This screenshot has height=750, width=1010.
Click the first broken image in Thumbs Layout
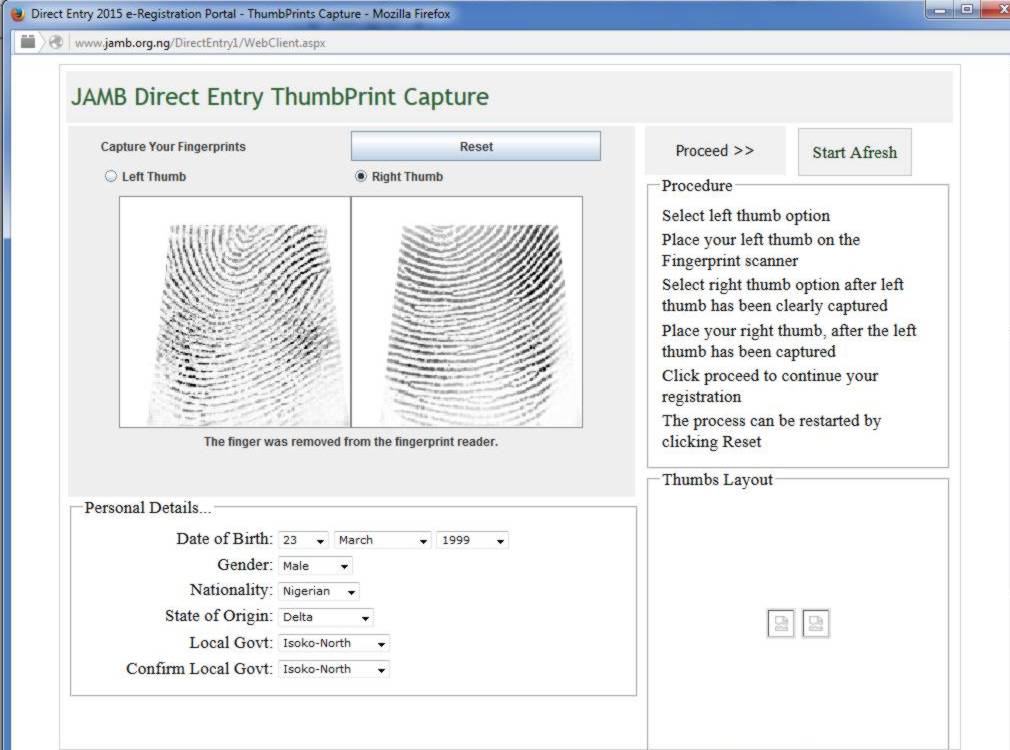(781, 623)
